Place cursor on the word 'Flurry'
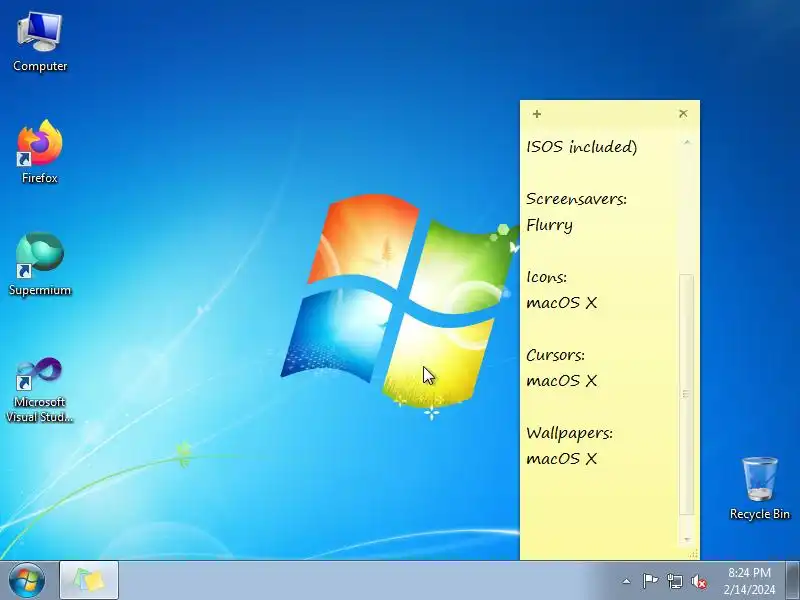The width and height of the screenshot is (800, 600). pyautogui.click(x=549, y=226)
